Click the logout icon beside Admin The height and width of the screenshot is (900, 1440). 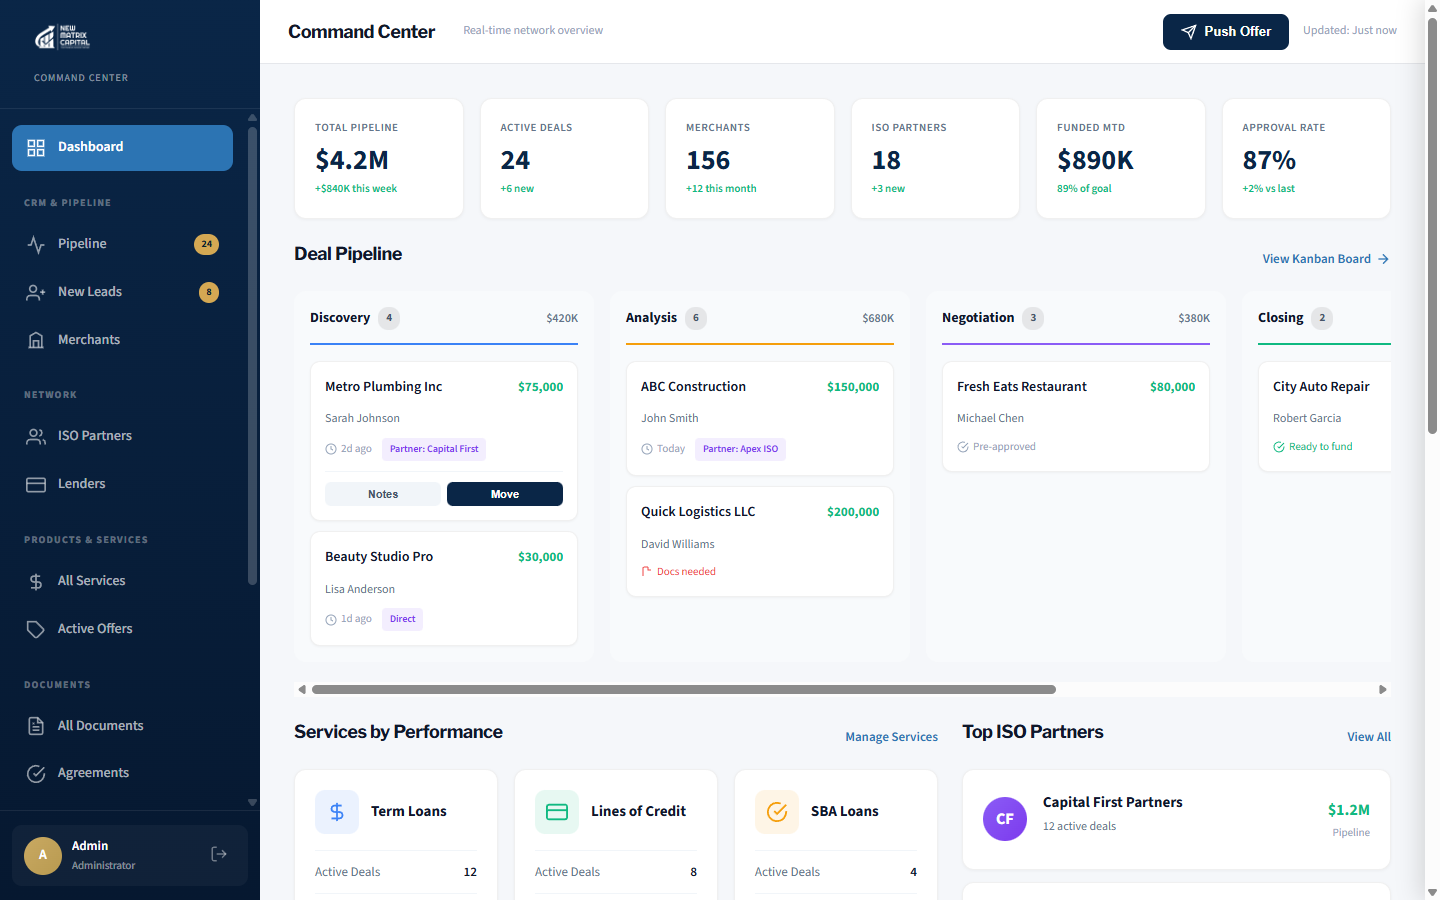tap(218, 854)
